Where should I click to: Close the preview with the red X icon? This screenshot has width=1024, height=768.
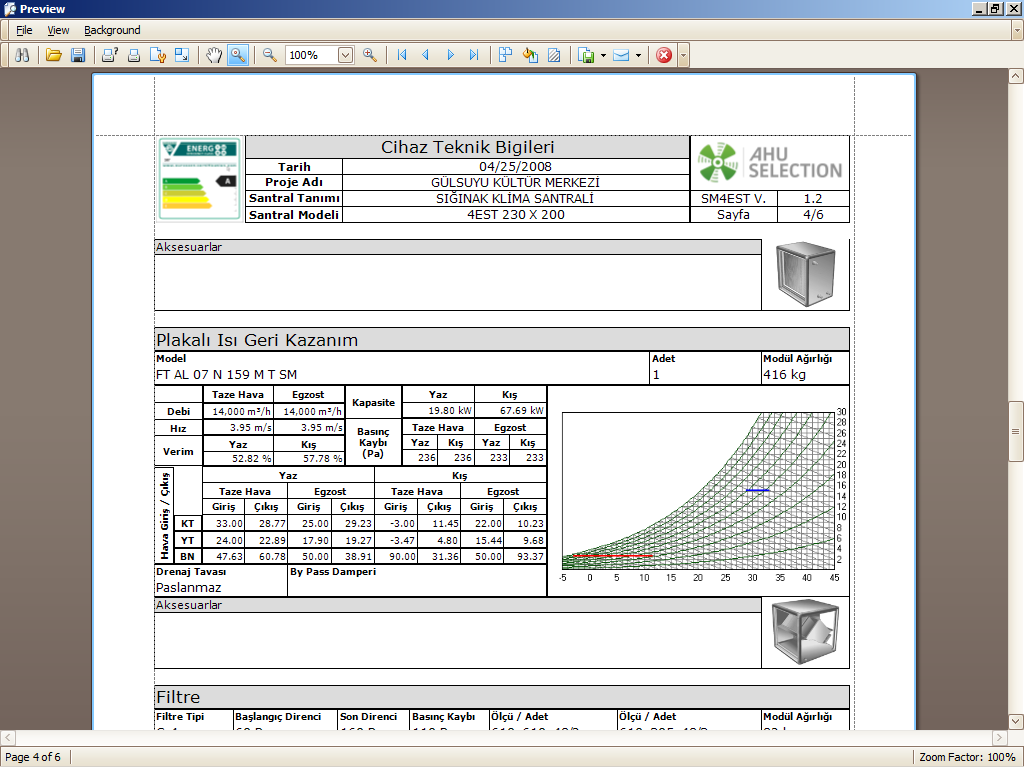(664, 55)
